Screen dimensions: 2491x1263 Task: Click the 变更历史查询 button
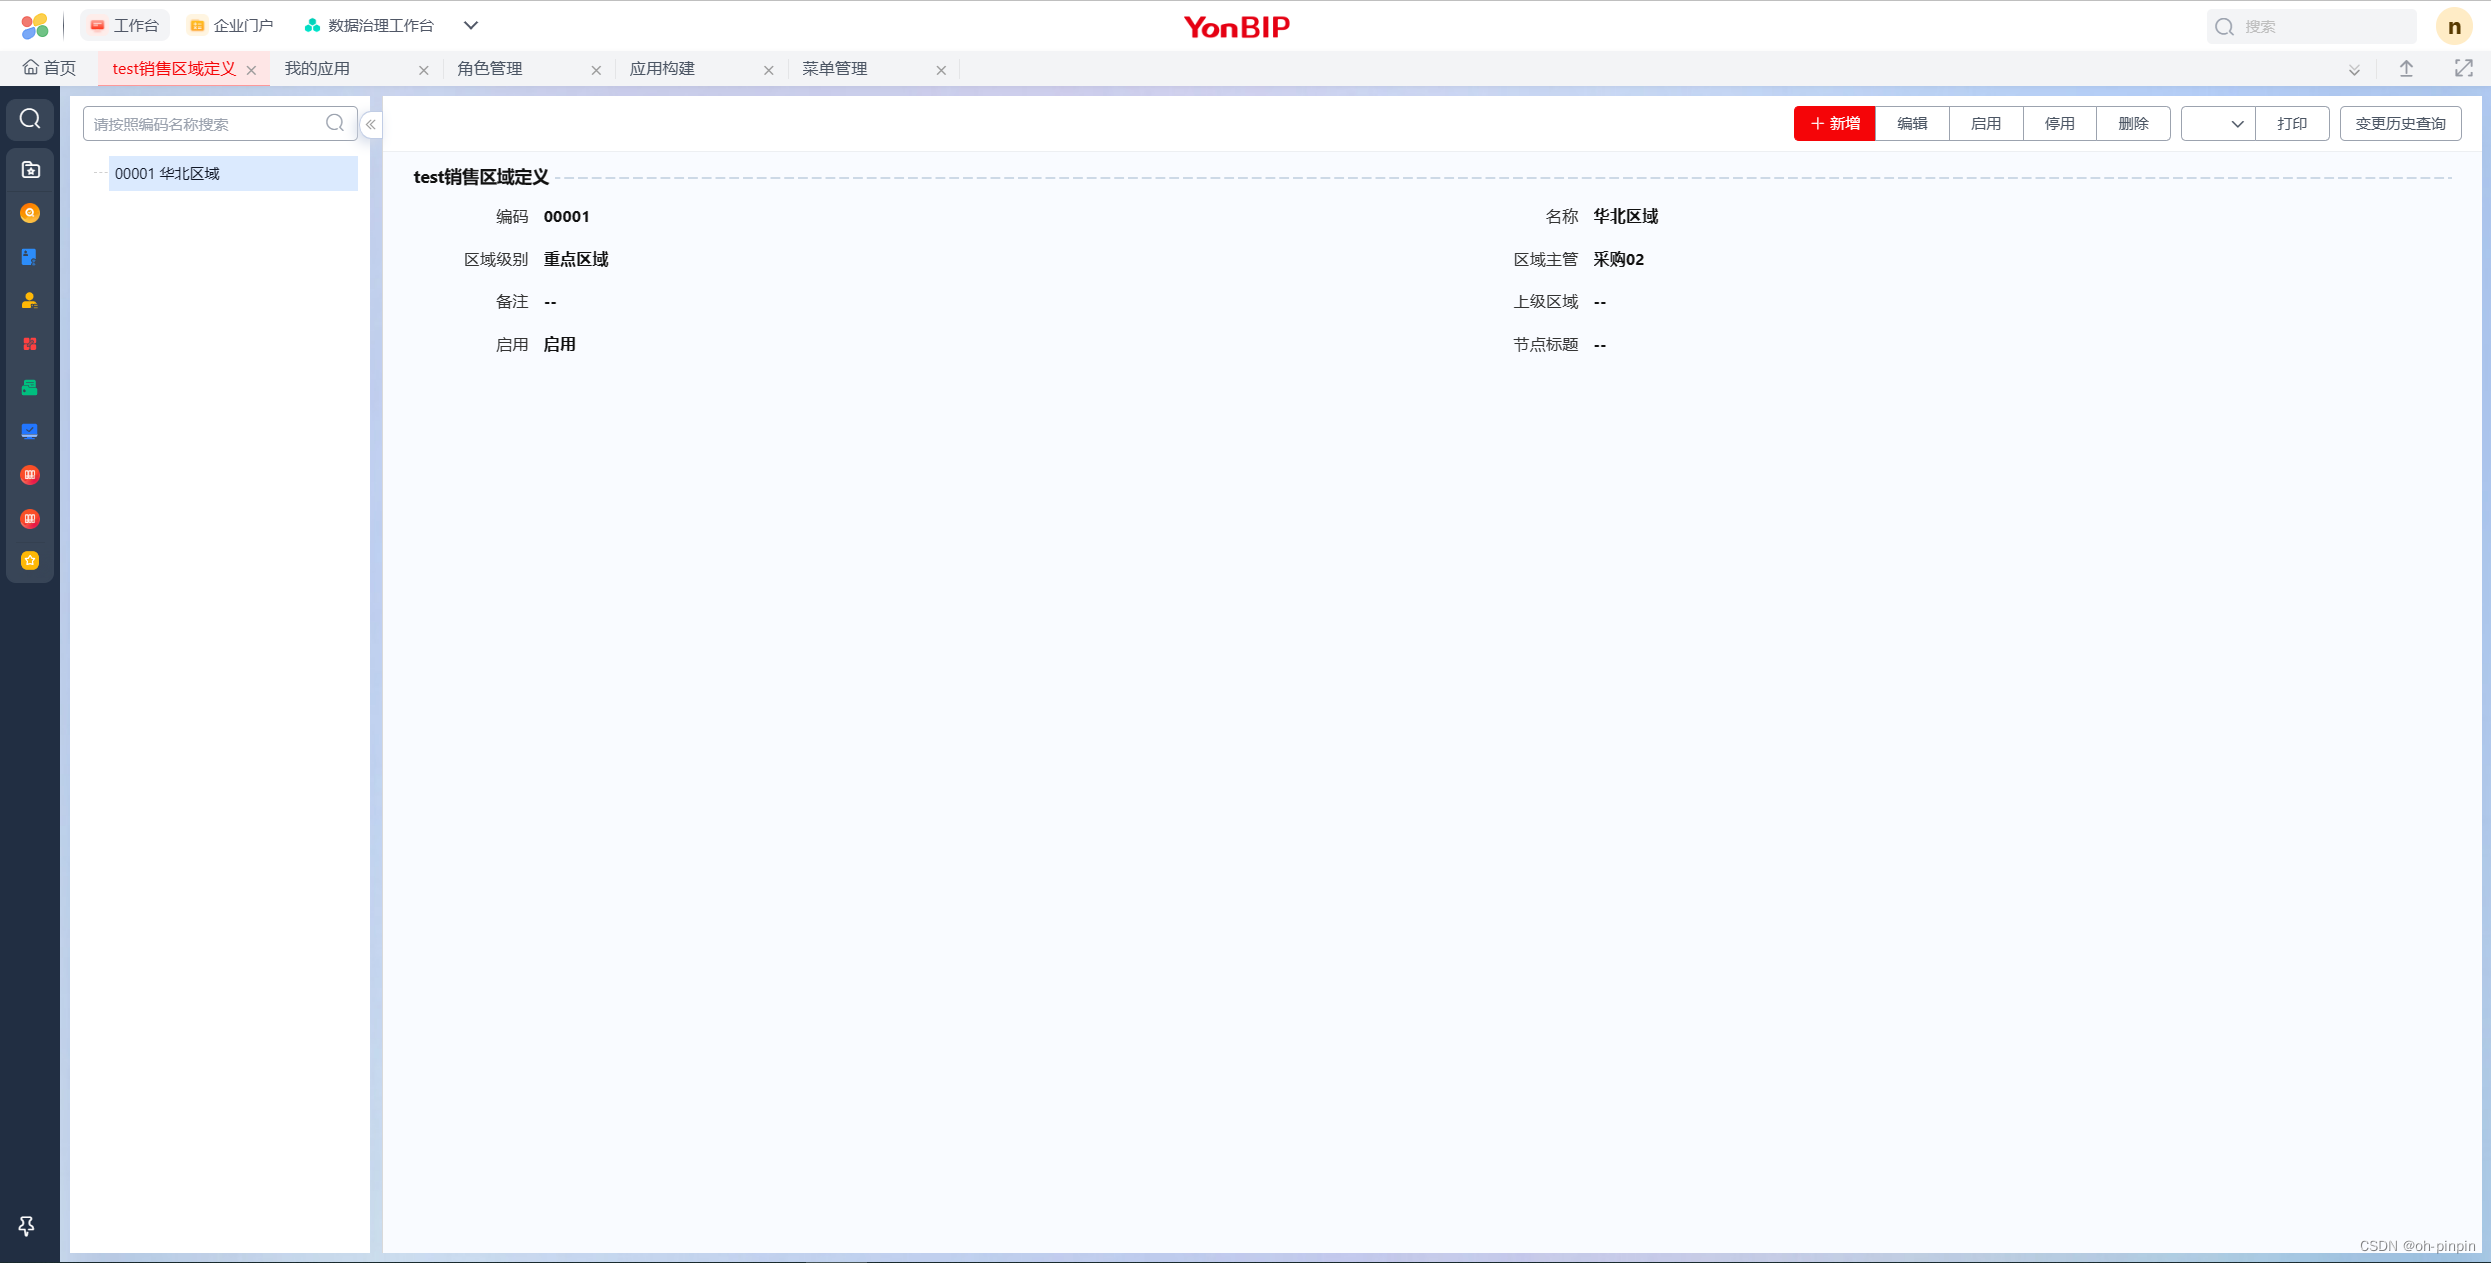[2400, 123]
